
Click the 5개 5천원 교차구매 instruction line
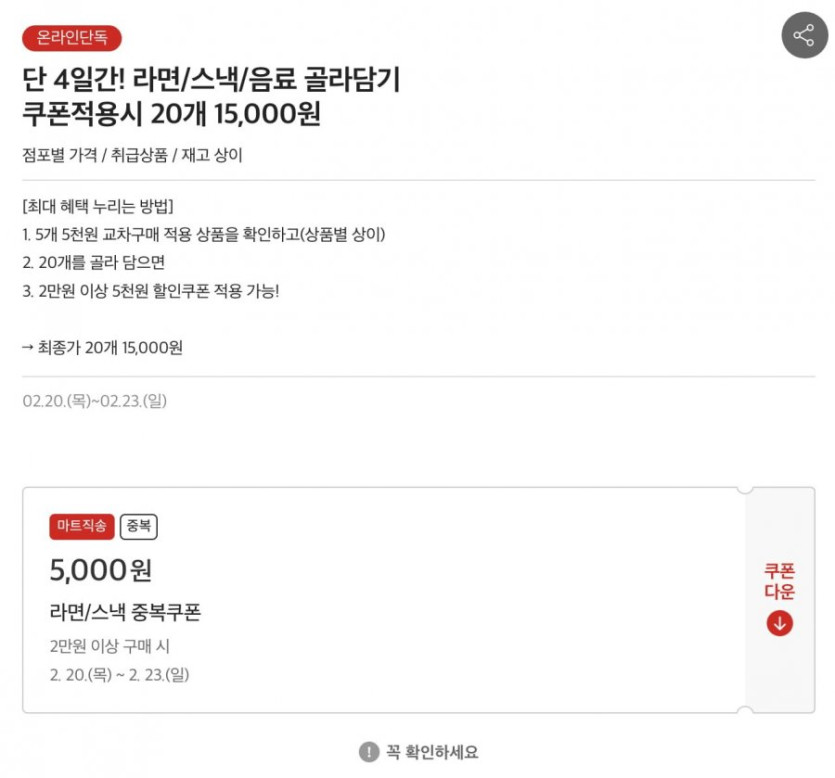tap(203, 234)
